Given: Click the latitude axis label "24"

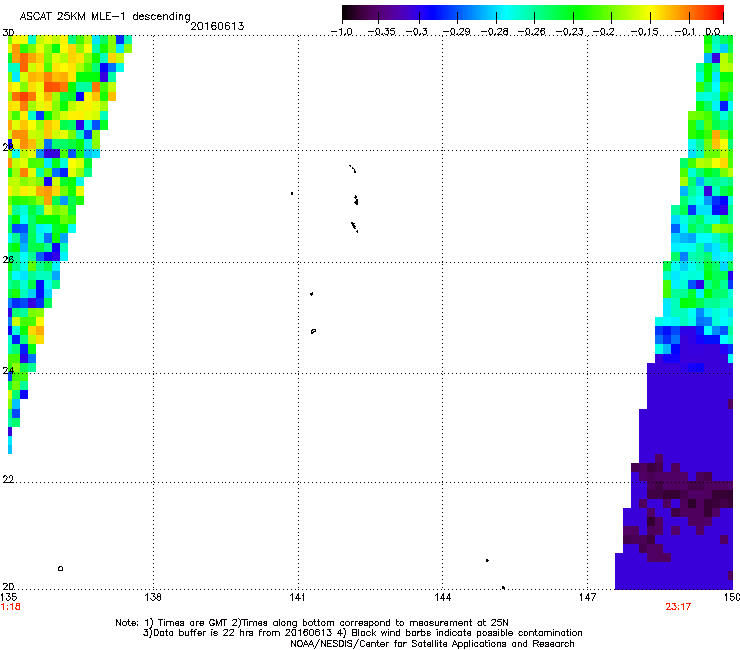Looking at the screenshot, I should (x=8, y=371).
